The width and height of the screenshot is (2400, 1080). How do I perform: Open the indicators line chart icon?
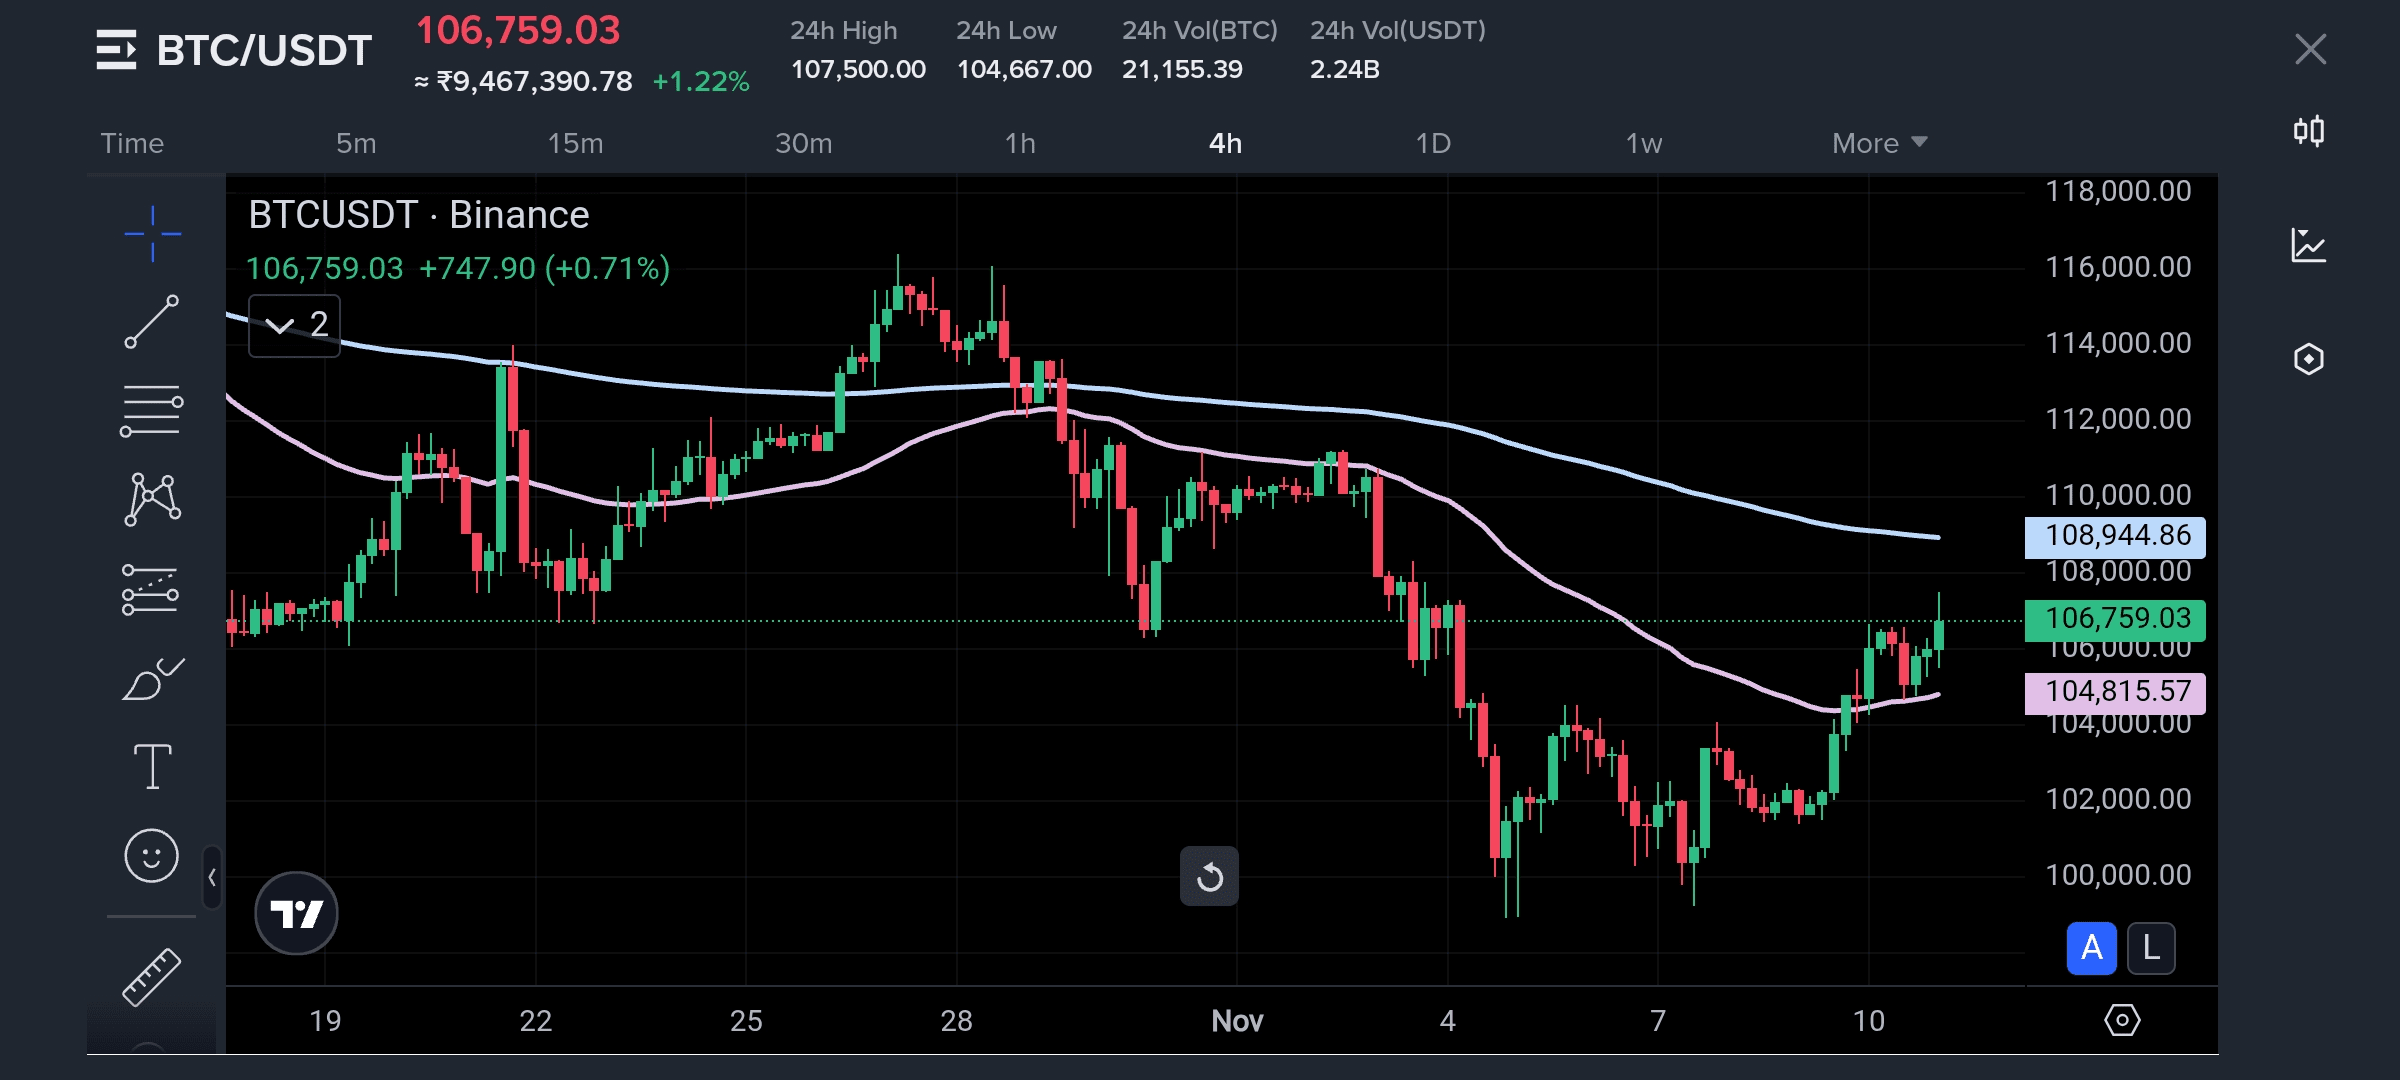point(2308,245)
